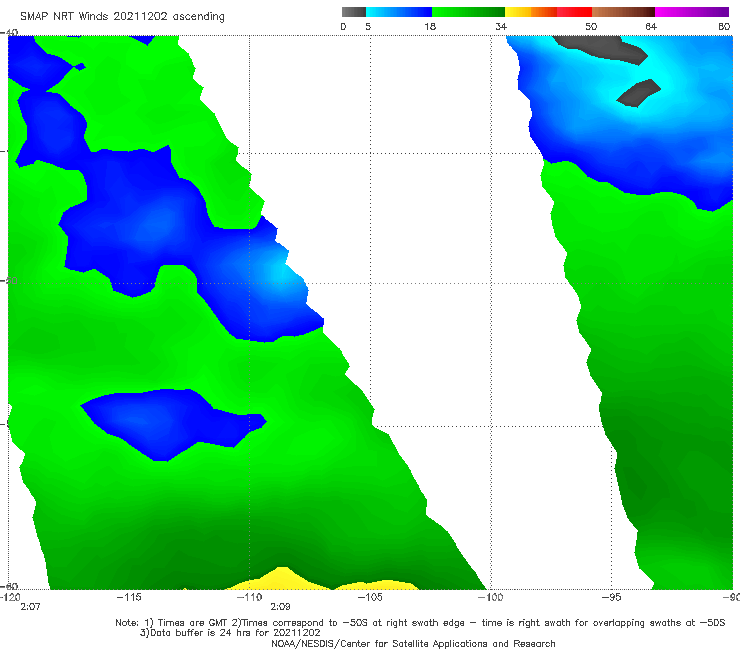Viewport: 740px width, 650px height.
Task: Click the color bar label "5"
Action: [x=368, y=27]
